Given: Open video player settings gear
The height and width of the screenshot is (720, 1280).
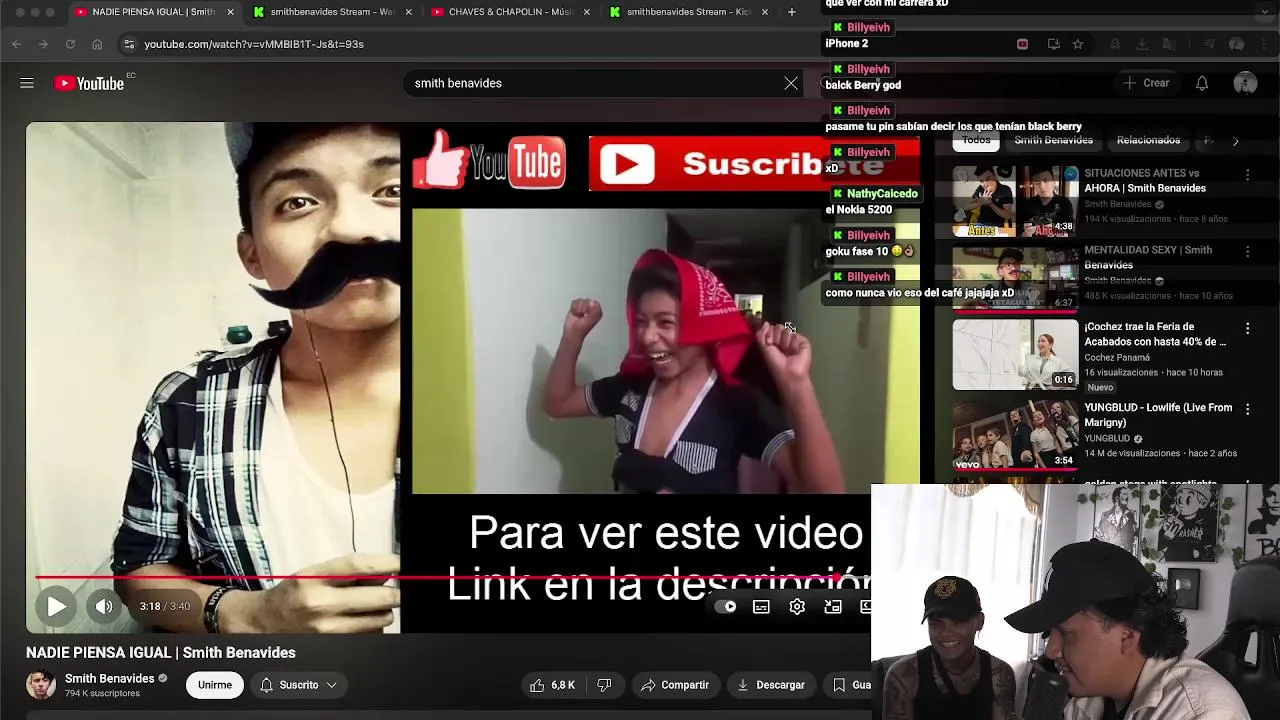Looking at the screenshot, I should coord(797,606).
